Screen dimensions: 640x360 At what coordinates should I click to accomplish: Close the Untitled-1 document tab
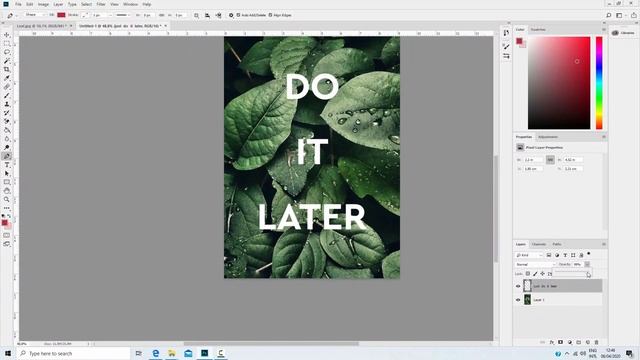click(x=166, y=26)
